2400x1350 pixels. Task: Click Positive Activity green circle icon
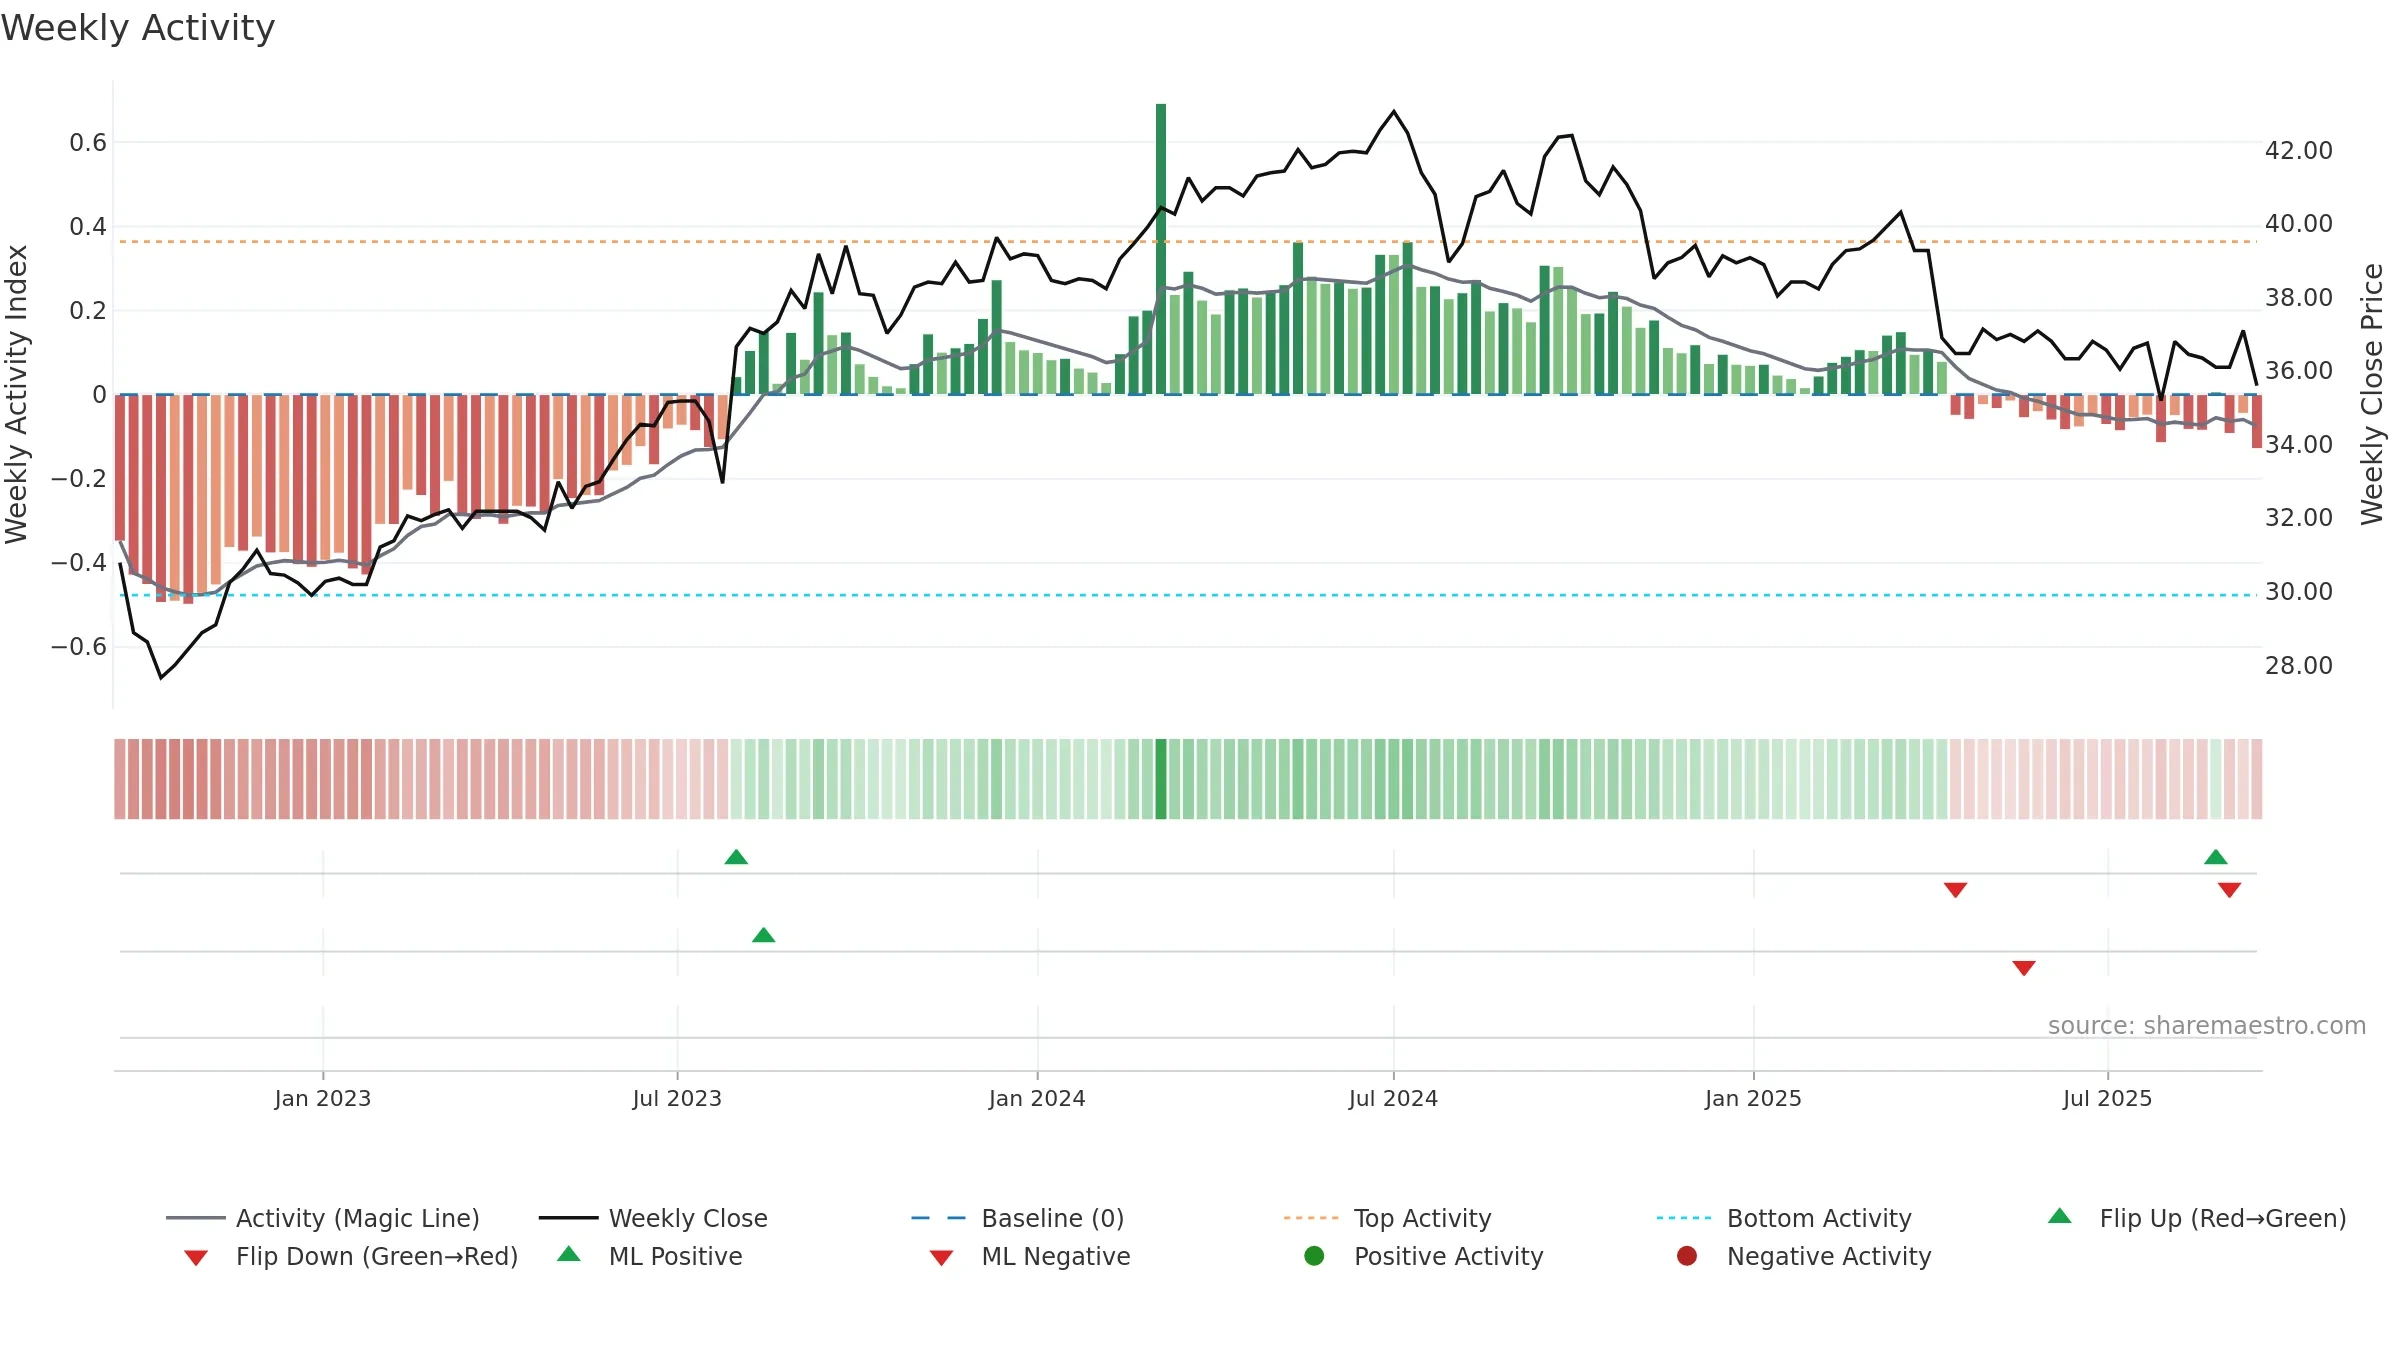(1314, 1255)
